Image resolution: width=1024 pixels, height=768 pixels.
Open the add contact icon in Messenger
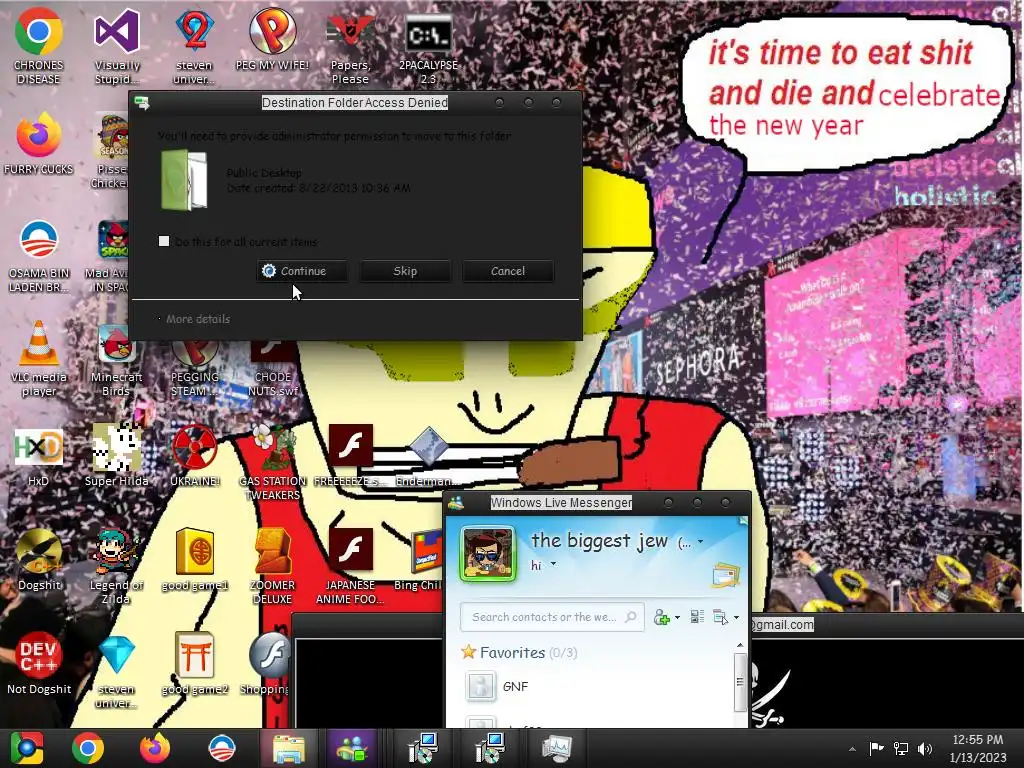tap(662, 617)
